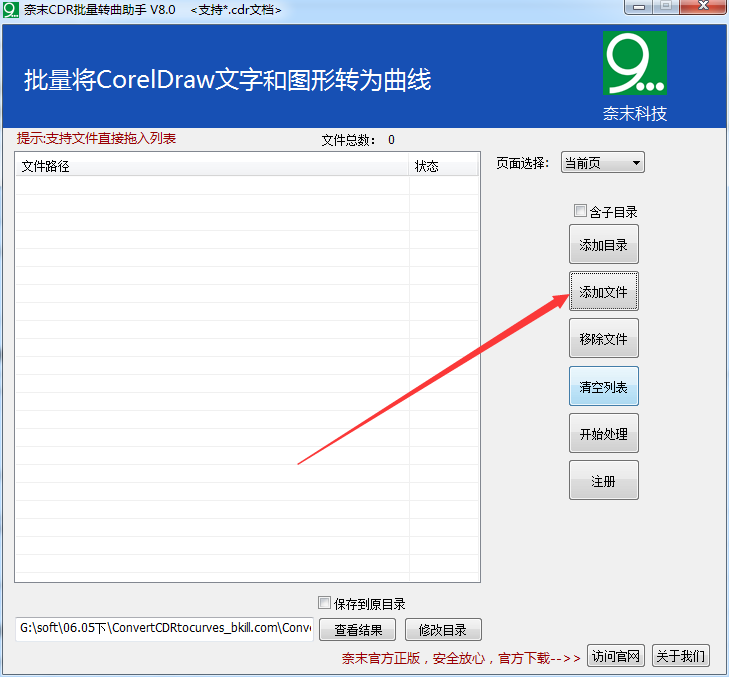
Task: Click the 添加文件 button
Action: tap(603, 292)
